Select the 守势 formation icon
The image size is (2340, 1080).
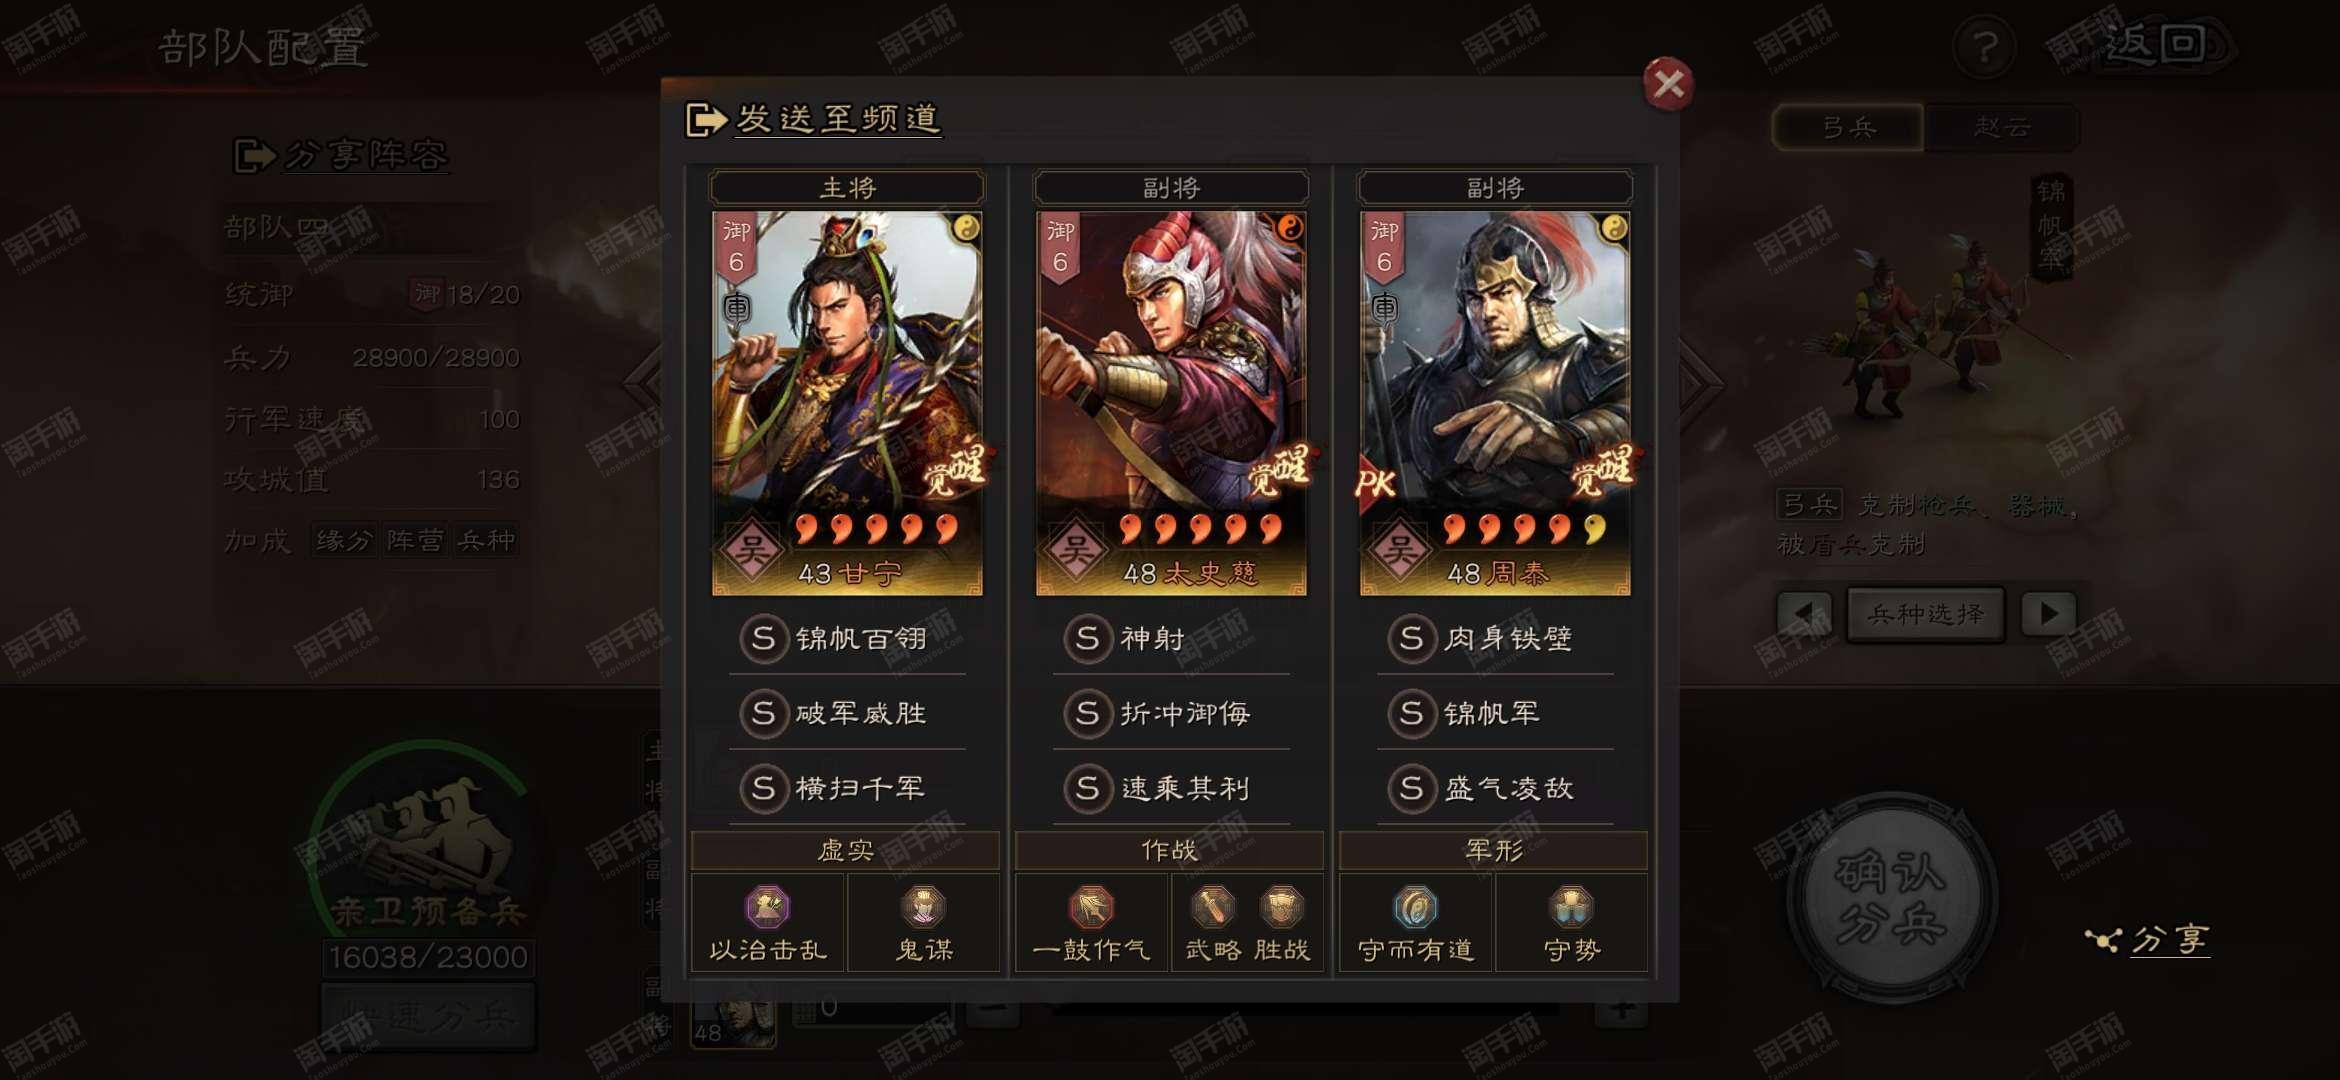(1571, 908)
